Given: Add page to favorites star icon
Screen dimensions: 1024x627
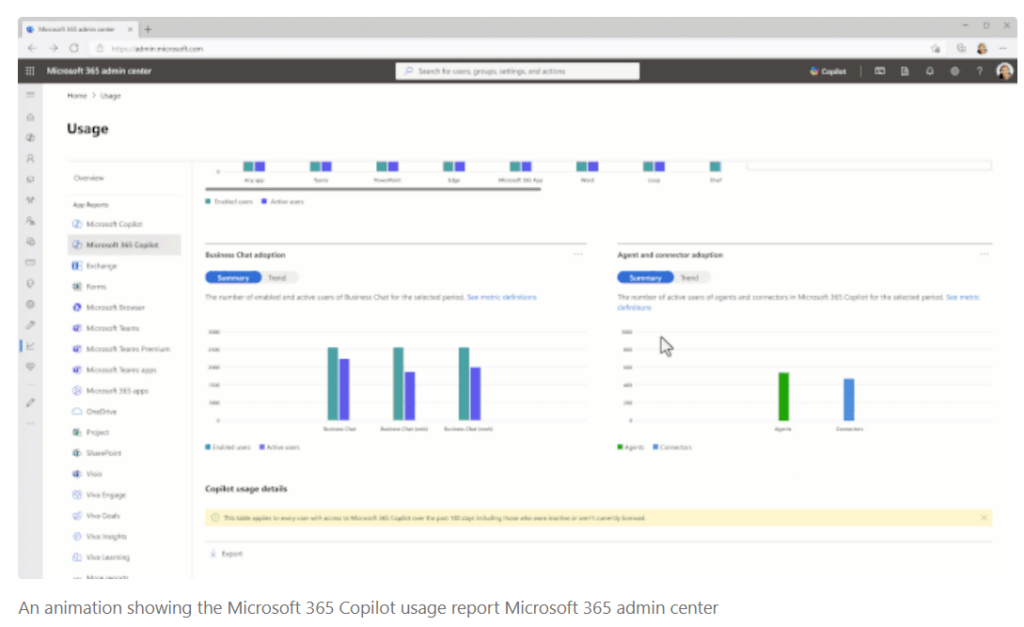Looking at the screenshot, I should tap(935, 48).
